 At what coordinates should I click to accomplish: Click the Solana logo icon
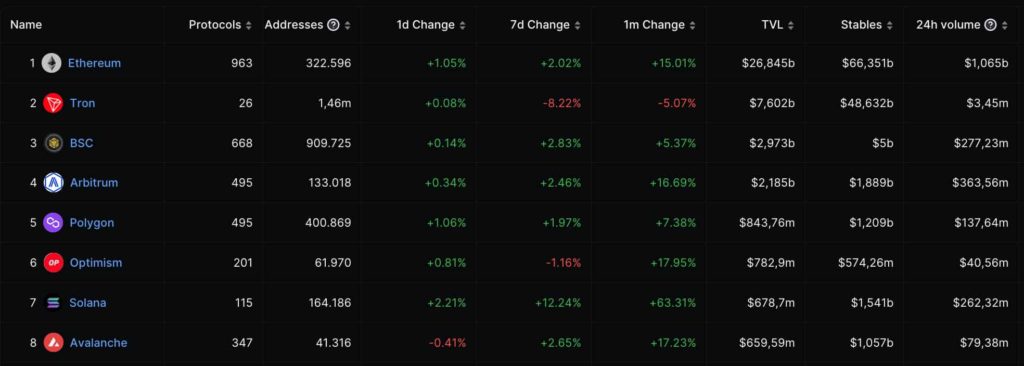coord(53,303)
